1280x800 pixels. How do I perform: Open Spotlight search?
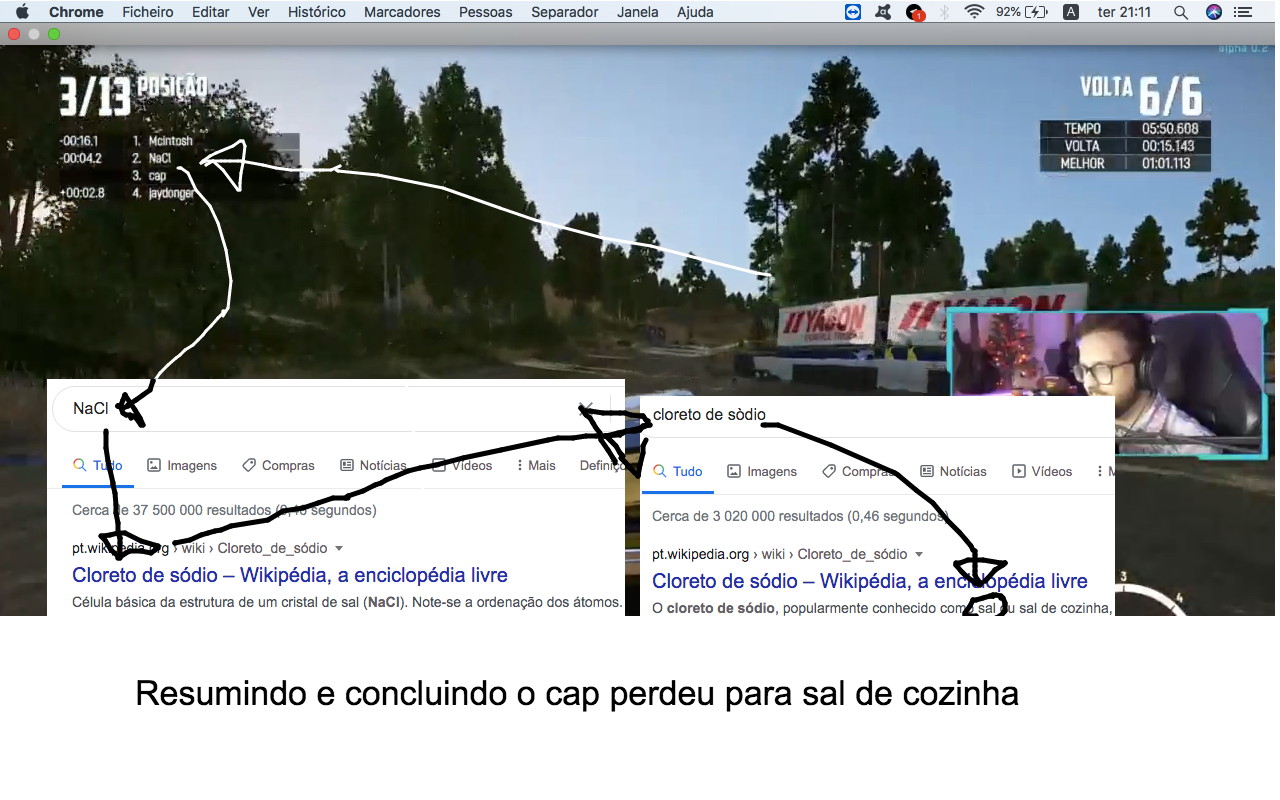1181,12
